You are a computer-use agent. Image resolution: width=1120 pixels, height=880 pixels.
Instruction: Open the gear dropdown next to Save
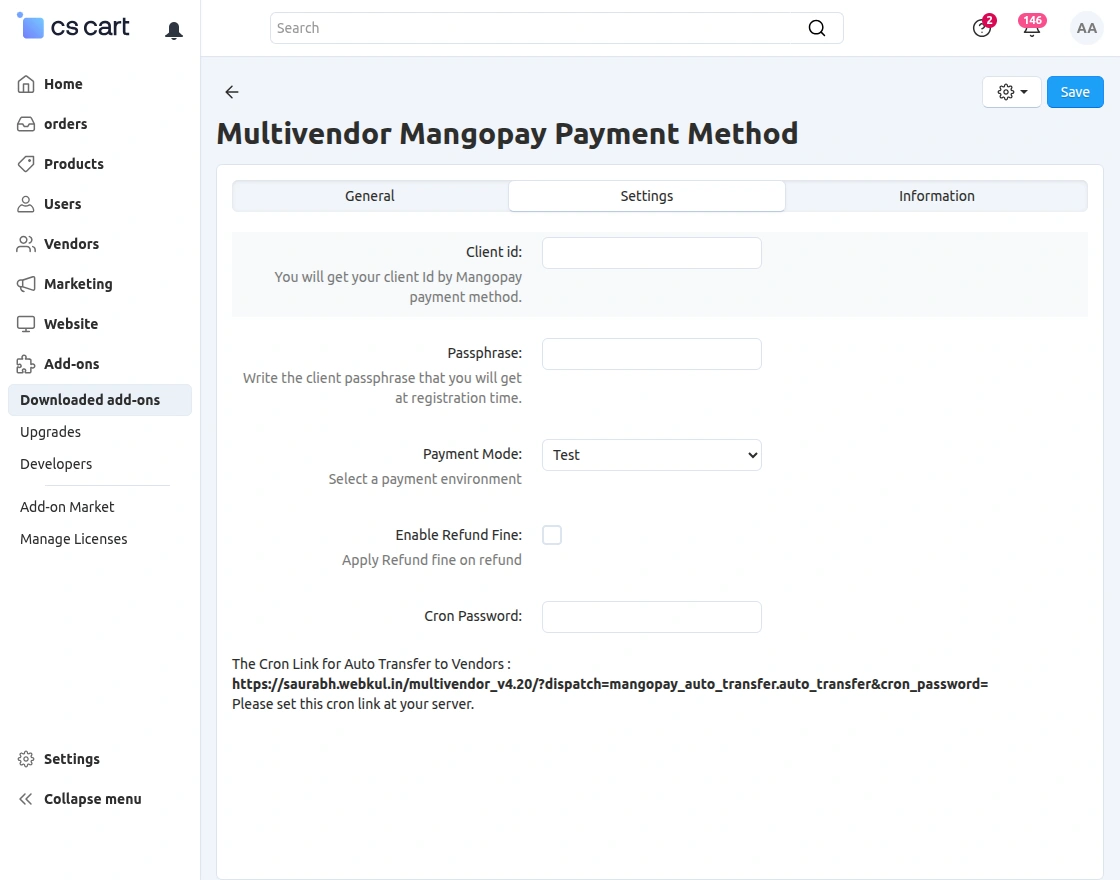pyautogui.click(x=1011, y=92)
